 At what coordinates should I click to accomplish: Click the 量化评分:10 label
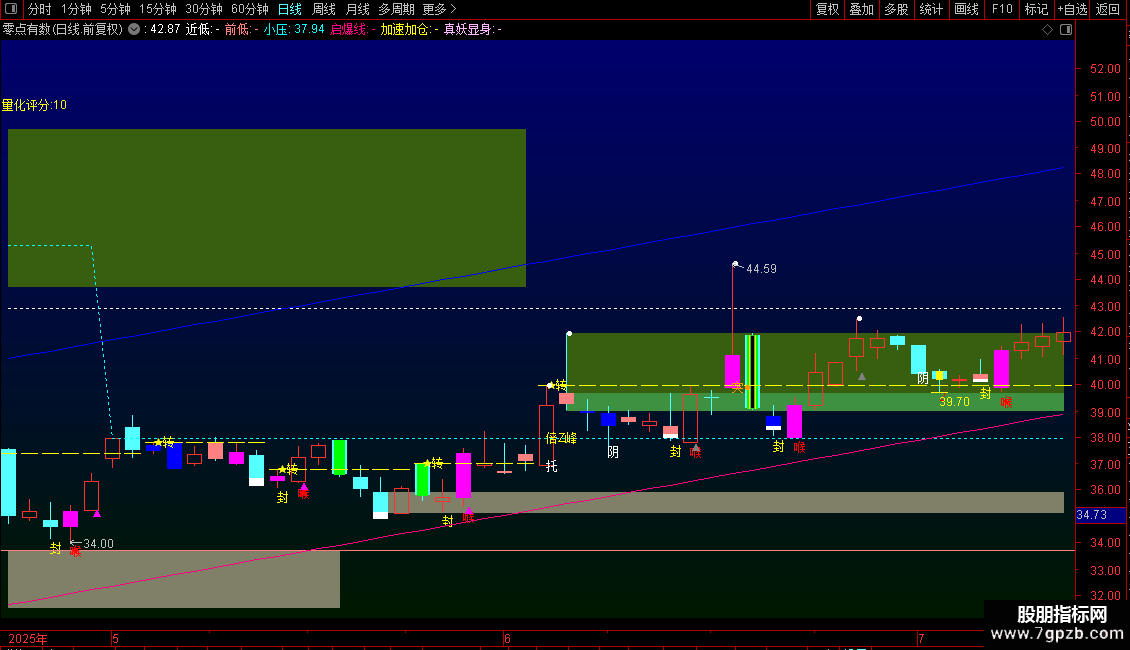(34, 105)
